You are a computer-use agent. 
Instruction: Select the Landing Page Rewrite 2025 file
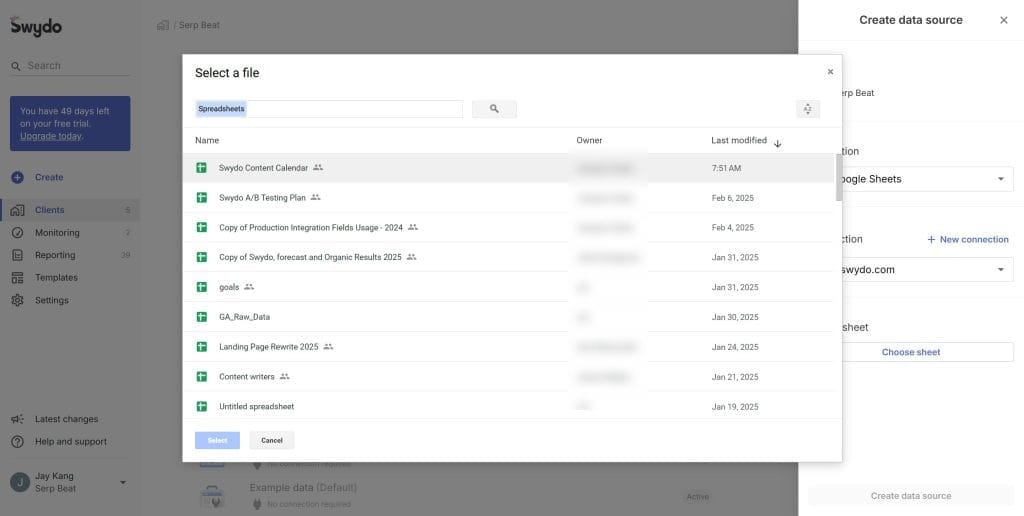coord(509,347)
